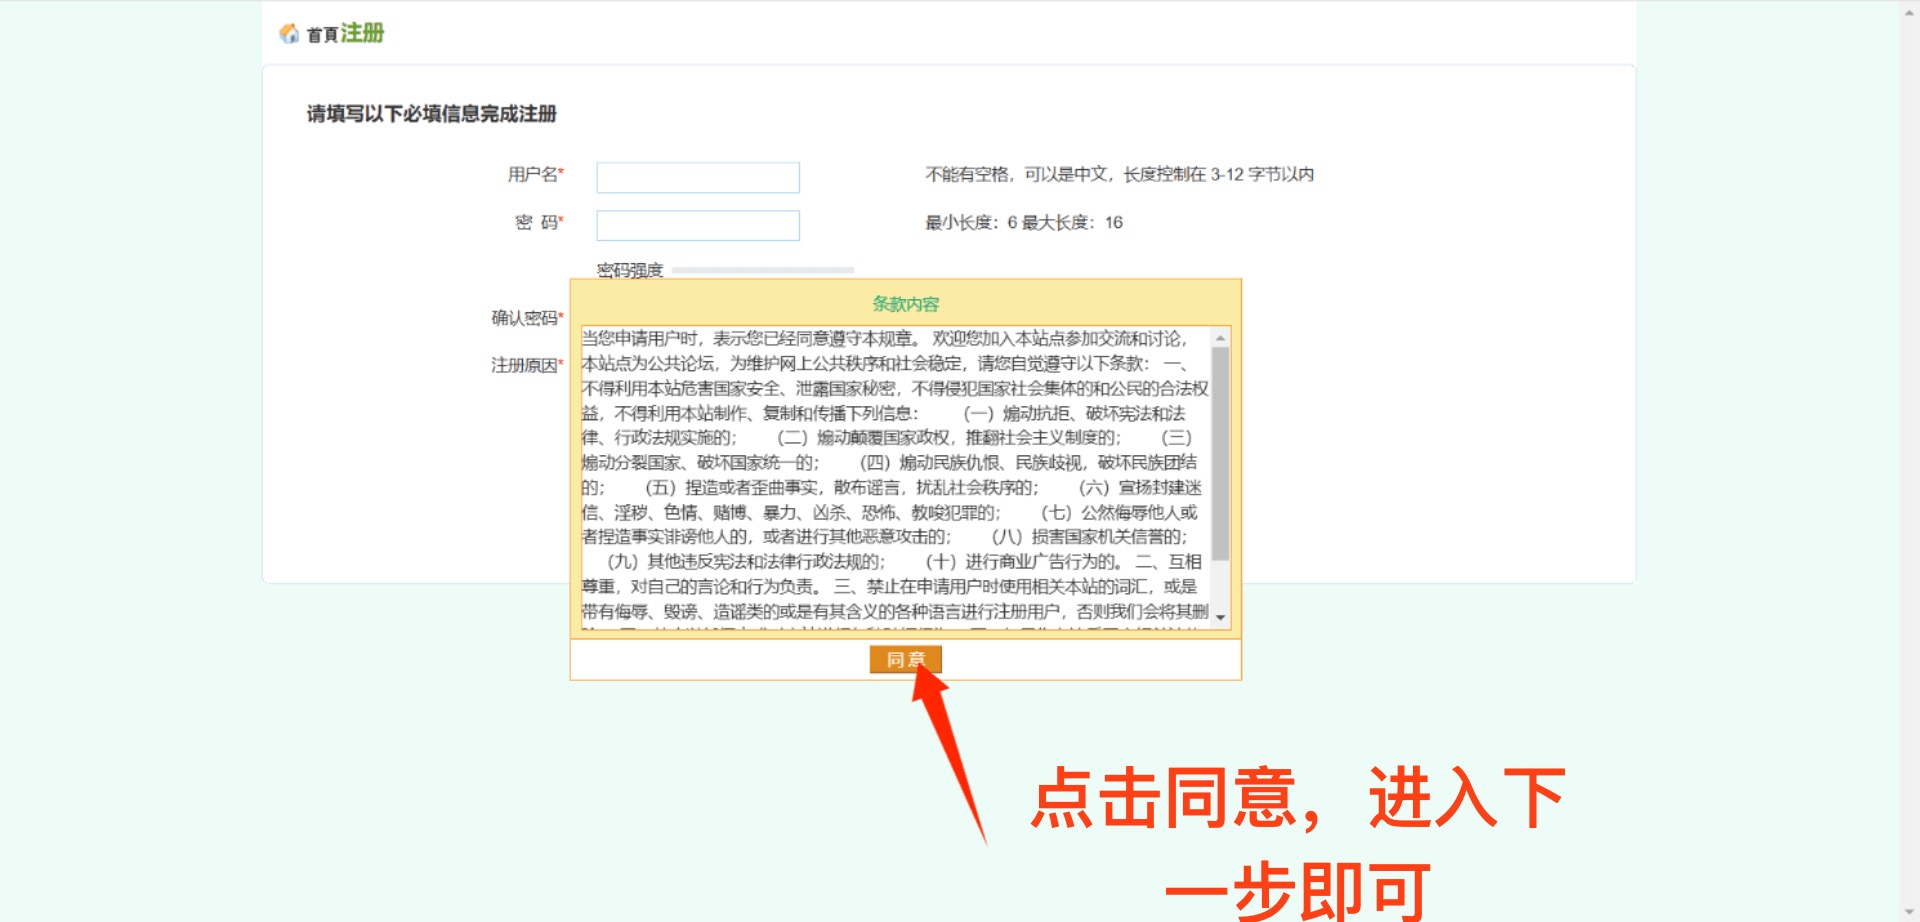Click inside the terms text area

894,476
